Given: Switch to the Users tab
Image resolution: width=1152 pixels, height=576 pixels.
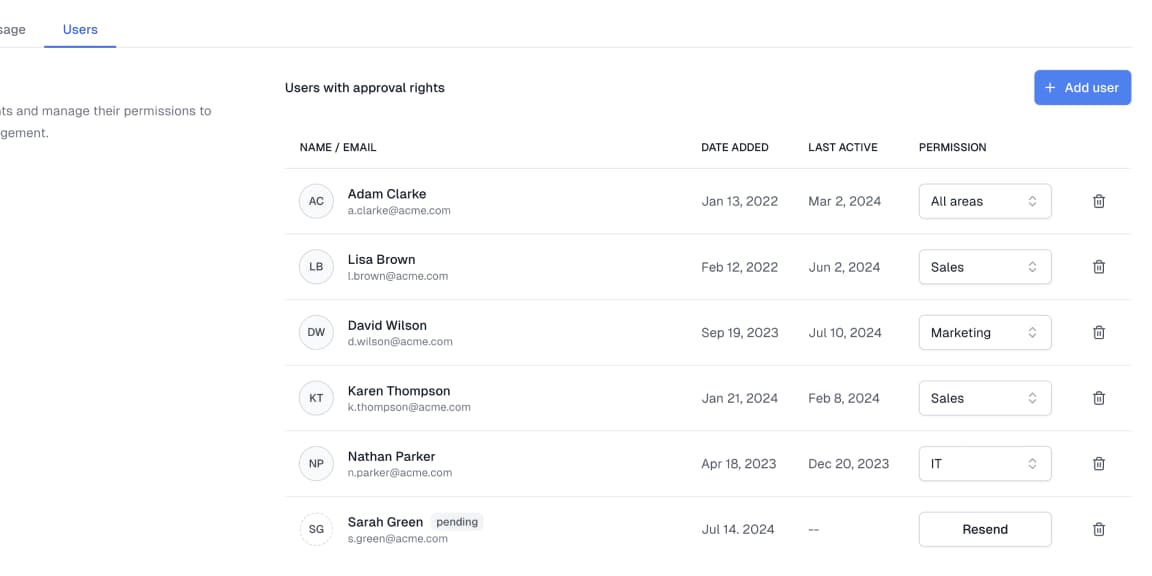Looking at the screenshot, I should [80, 30].
